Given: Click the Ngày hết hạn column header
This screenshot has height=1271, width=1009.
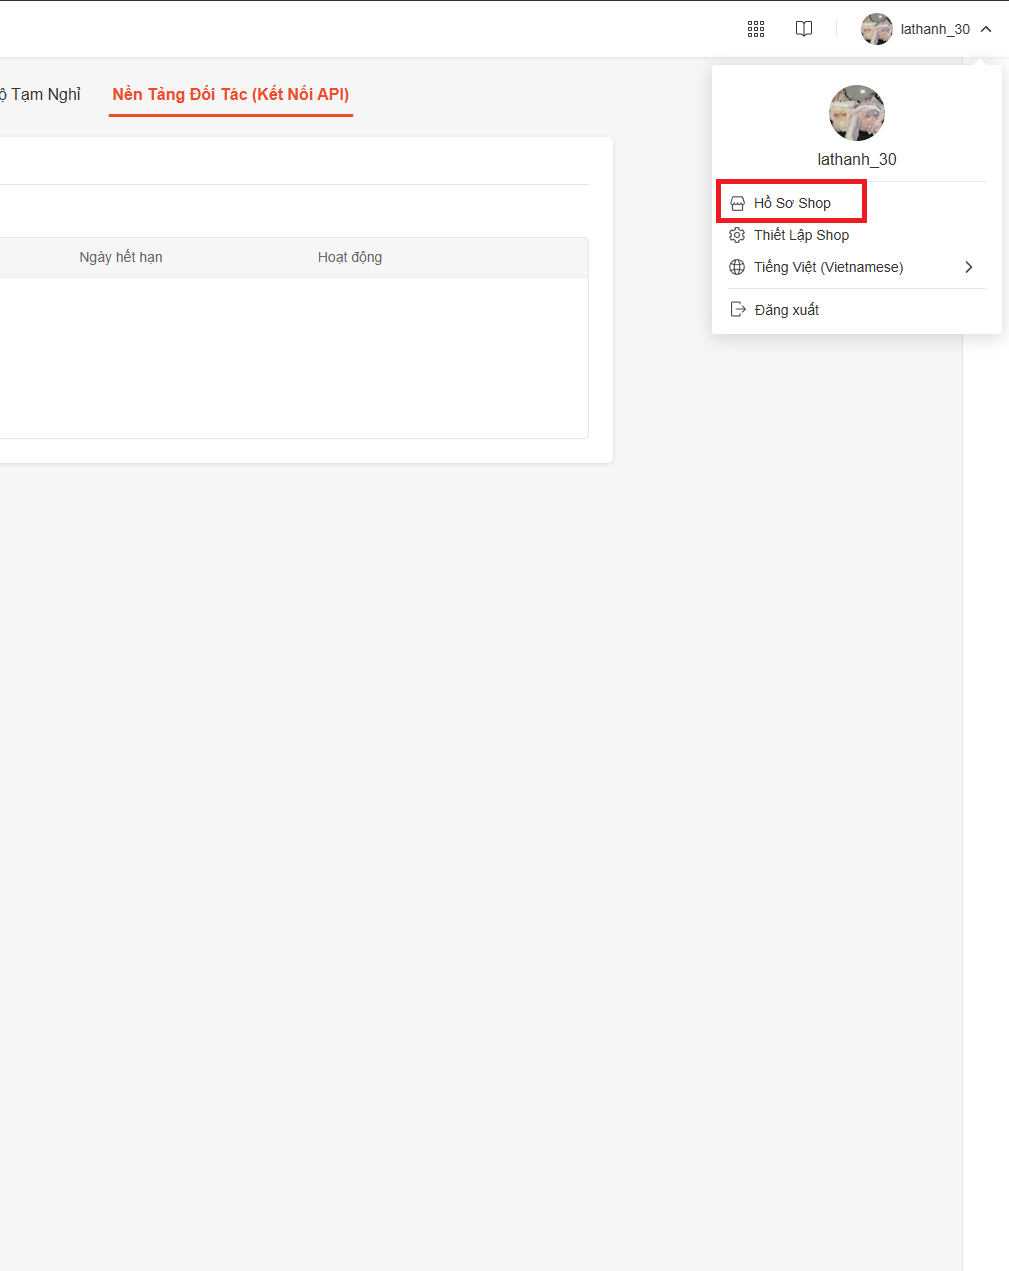Looking at the screenshot, I should pyautogui.click(x=121, y=257).
